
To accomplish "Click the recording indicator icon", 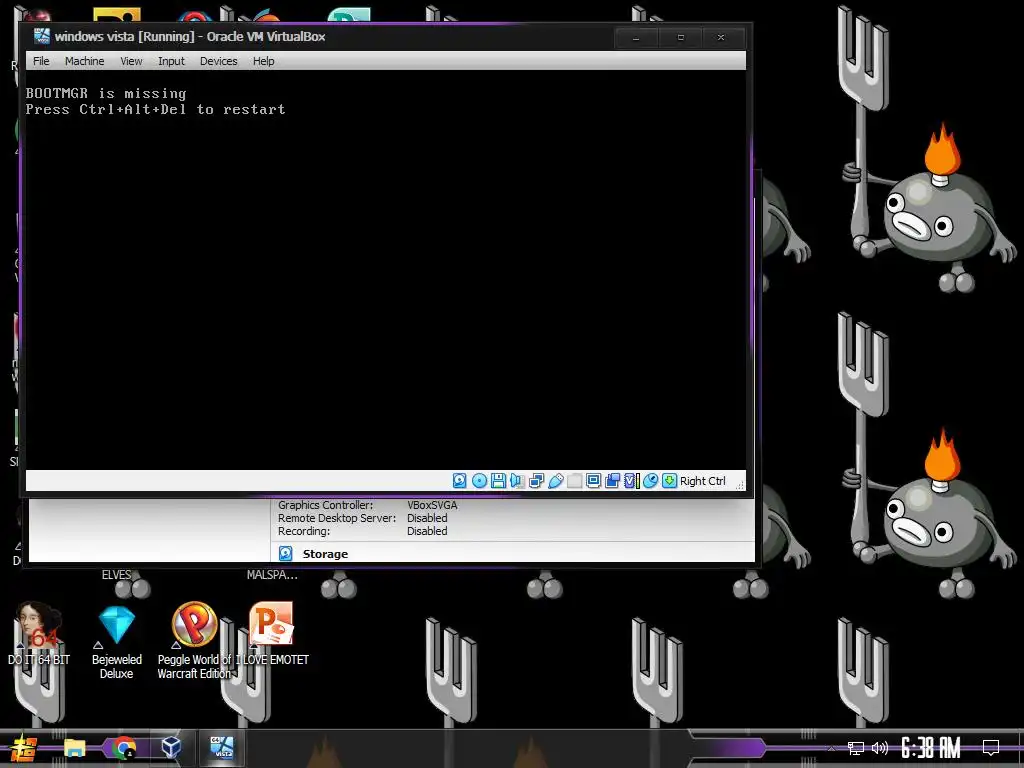I will (613, 481).
